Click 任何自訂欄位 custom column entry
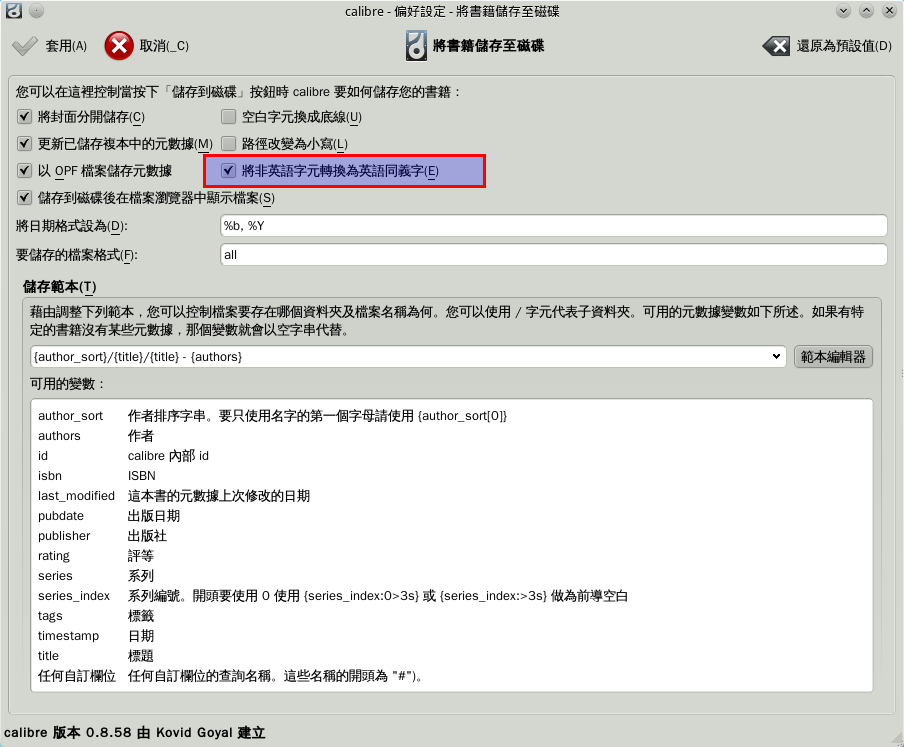 77,676
